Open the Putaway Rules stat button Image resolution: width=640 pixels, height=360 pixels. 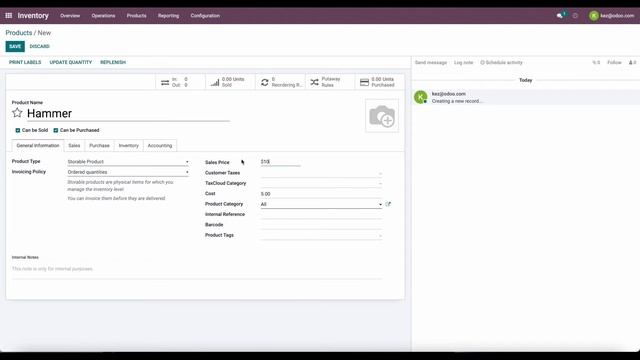coord(330,82)
